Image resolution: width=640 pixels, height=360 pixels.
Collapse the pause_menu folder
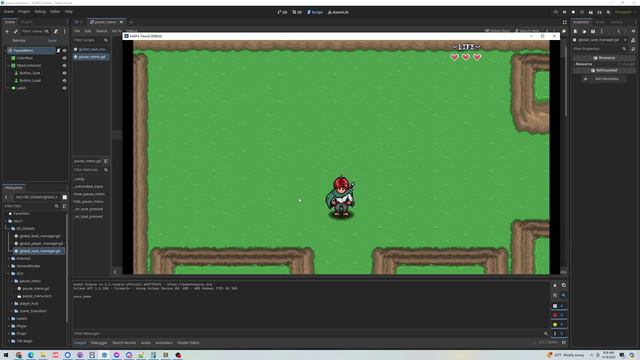(x=12, y=281)
